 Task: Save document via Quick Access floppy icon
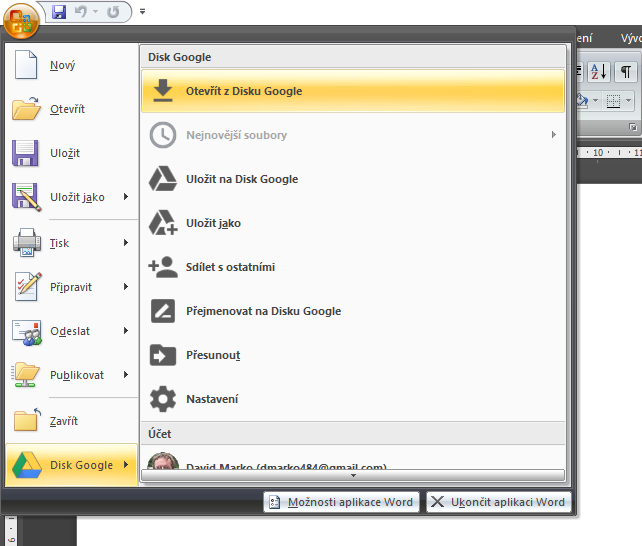tap(59, 12)
